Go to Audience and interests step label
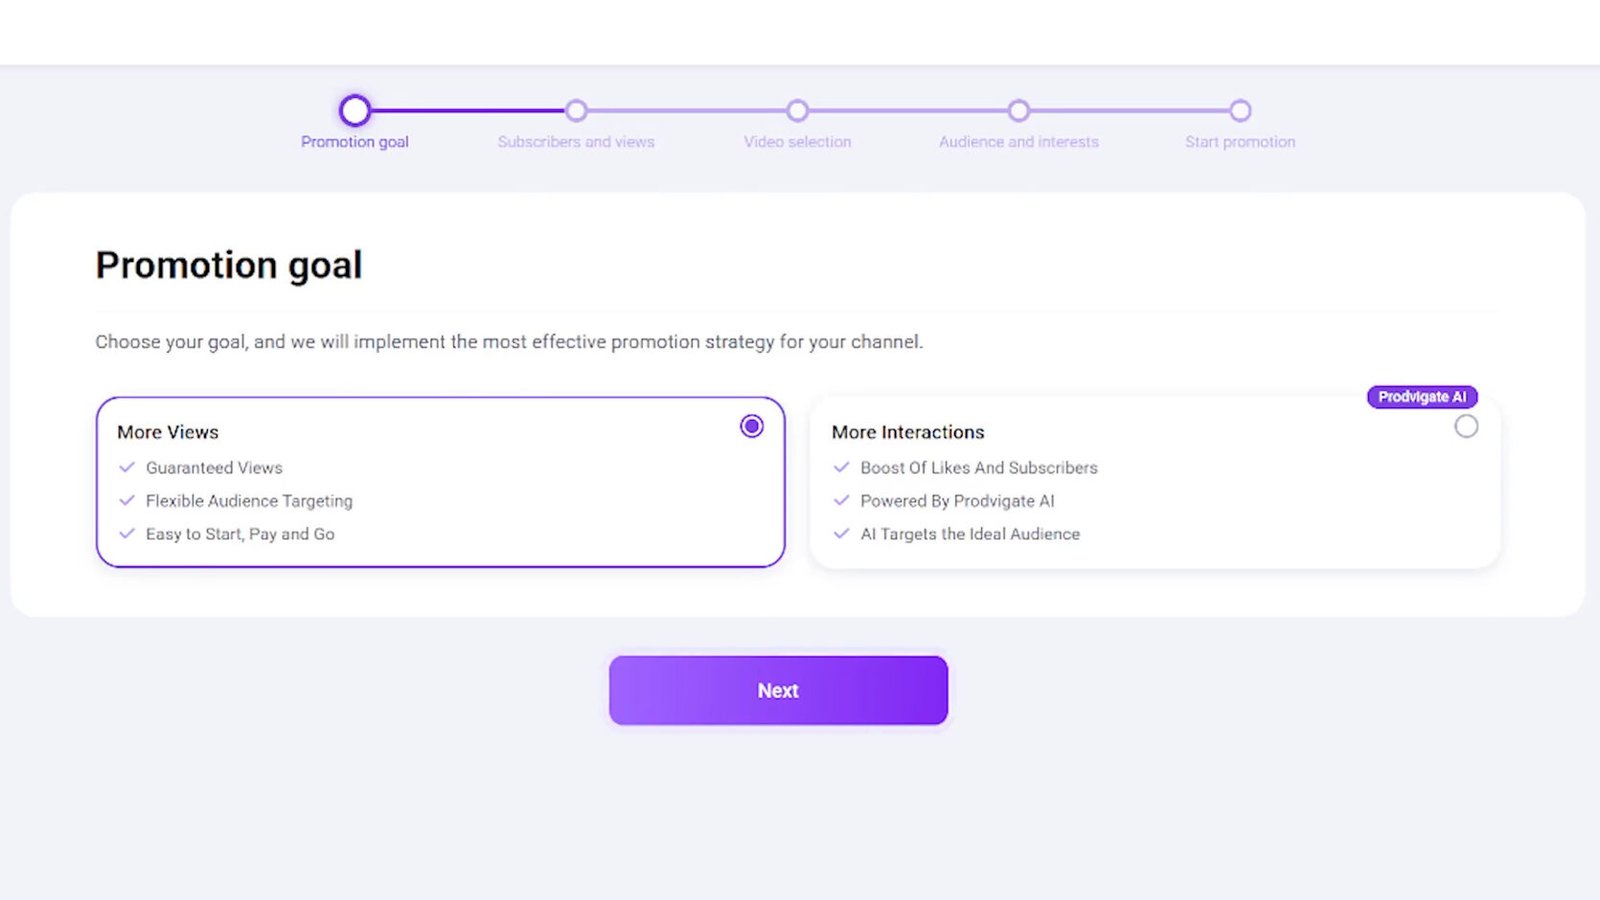The width and height of the screenshot is (1600, 900). coord(1018,142)
